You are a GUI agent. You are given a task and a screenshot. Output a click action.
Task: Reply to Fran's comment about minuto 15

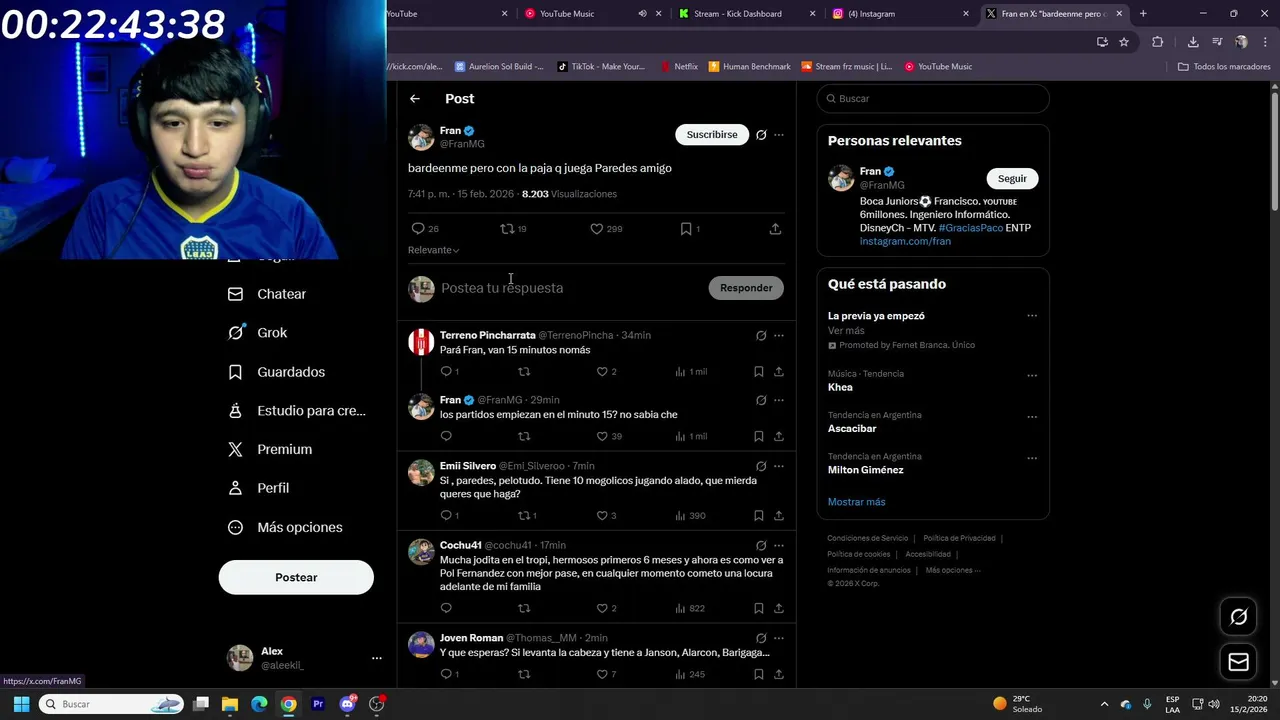point(446,436)
